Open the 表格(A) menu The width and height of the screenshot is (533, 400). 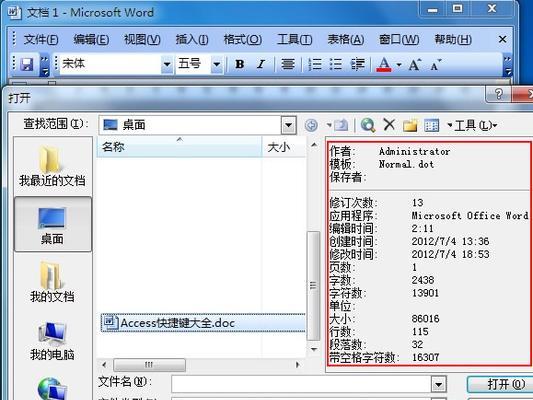click(x=345, y=39)
